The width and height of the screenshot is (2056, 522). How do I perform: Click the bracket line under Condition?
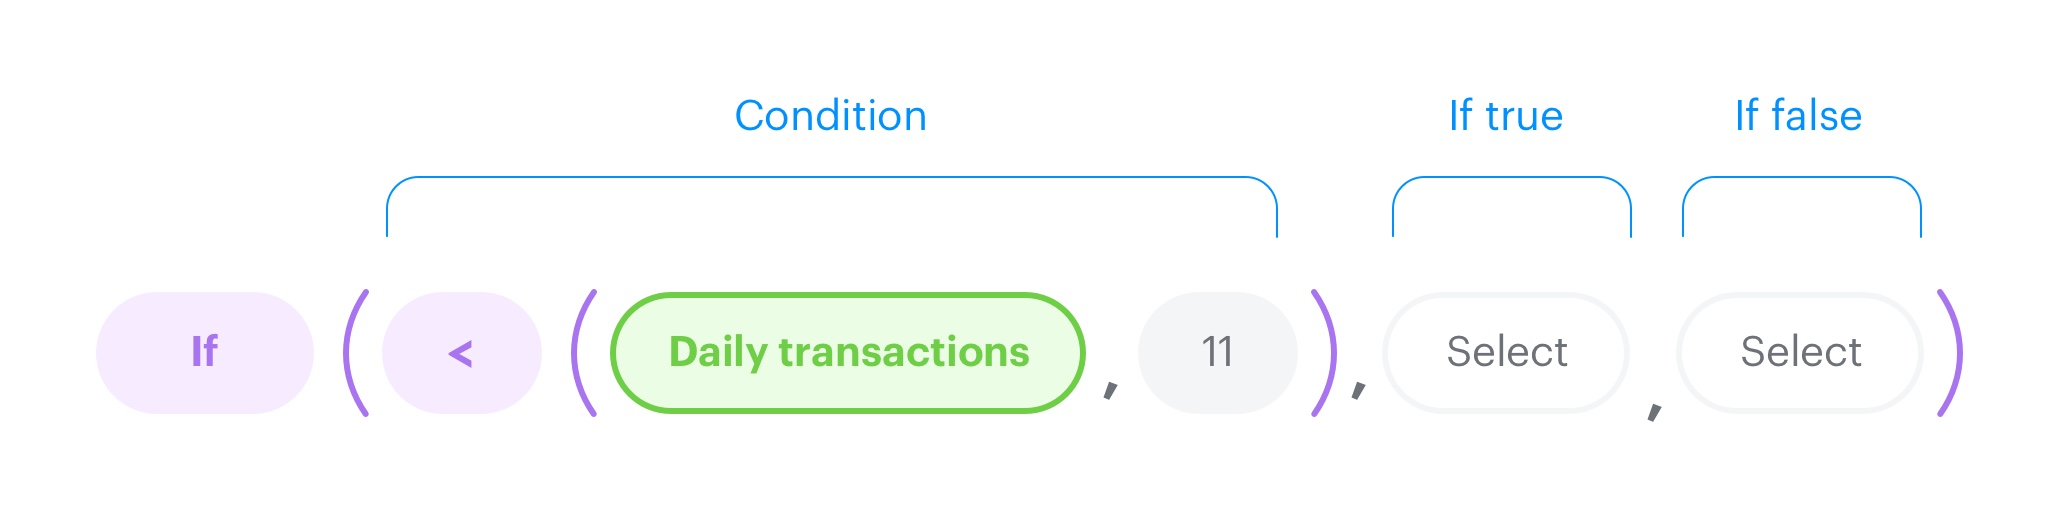(830, 178)
